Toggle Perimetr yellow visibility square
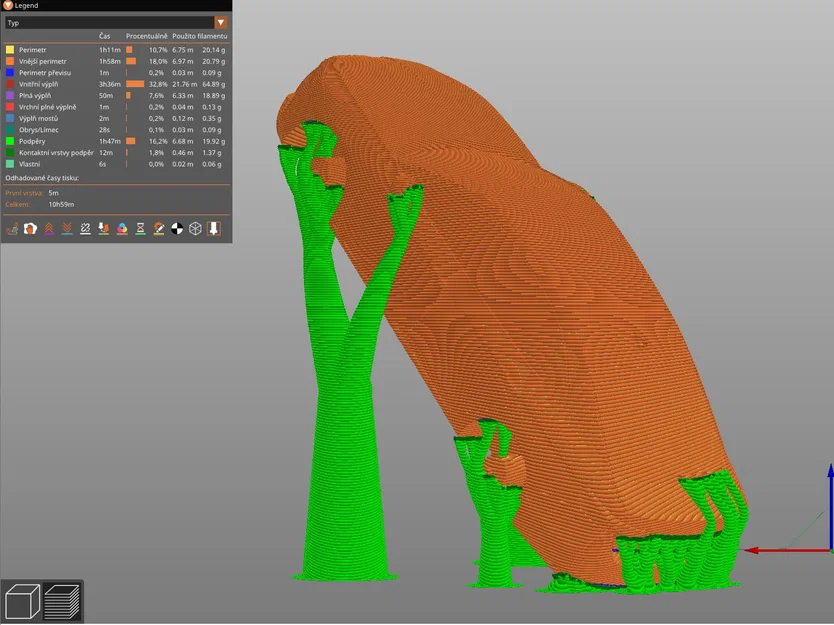 pyautogui.click(x=10, y=49)
